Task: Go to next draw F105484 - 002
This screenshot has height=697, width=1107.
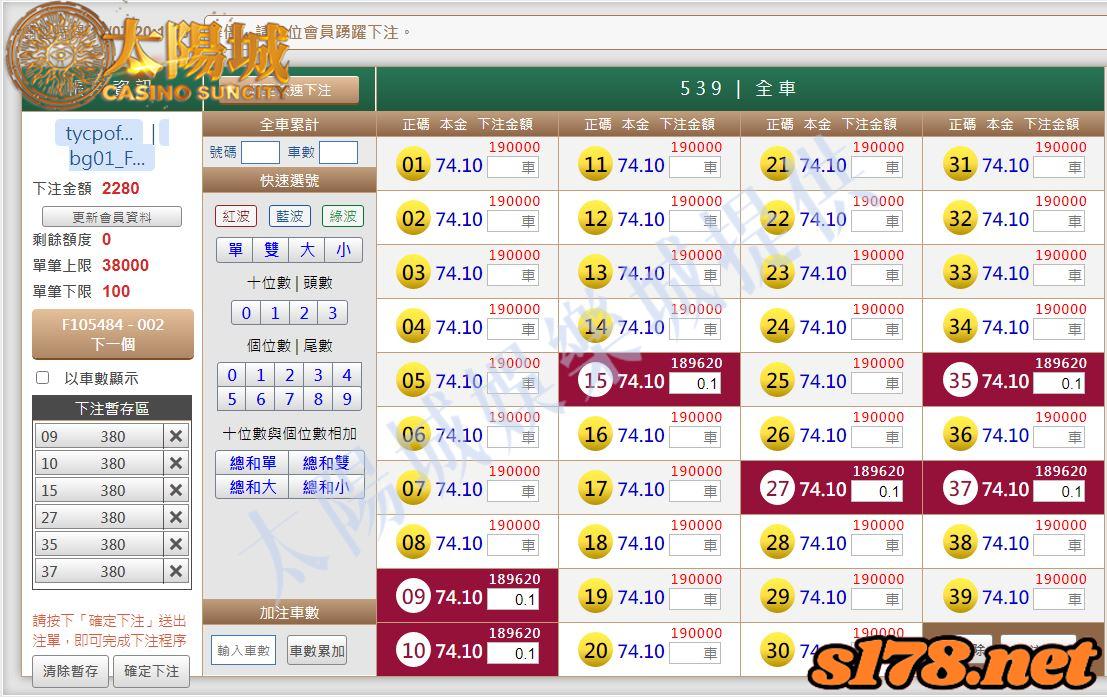Action: (113, 334)
